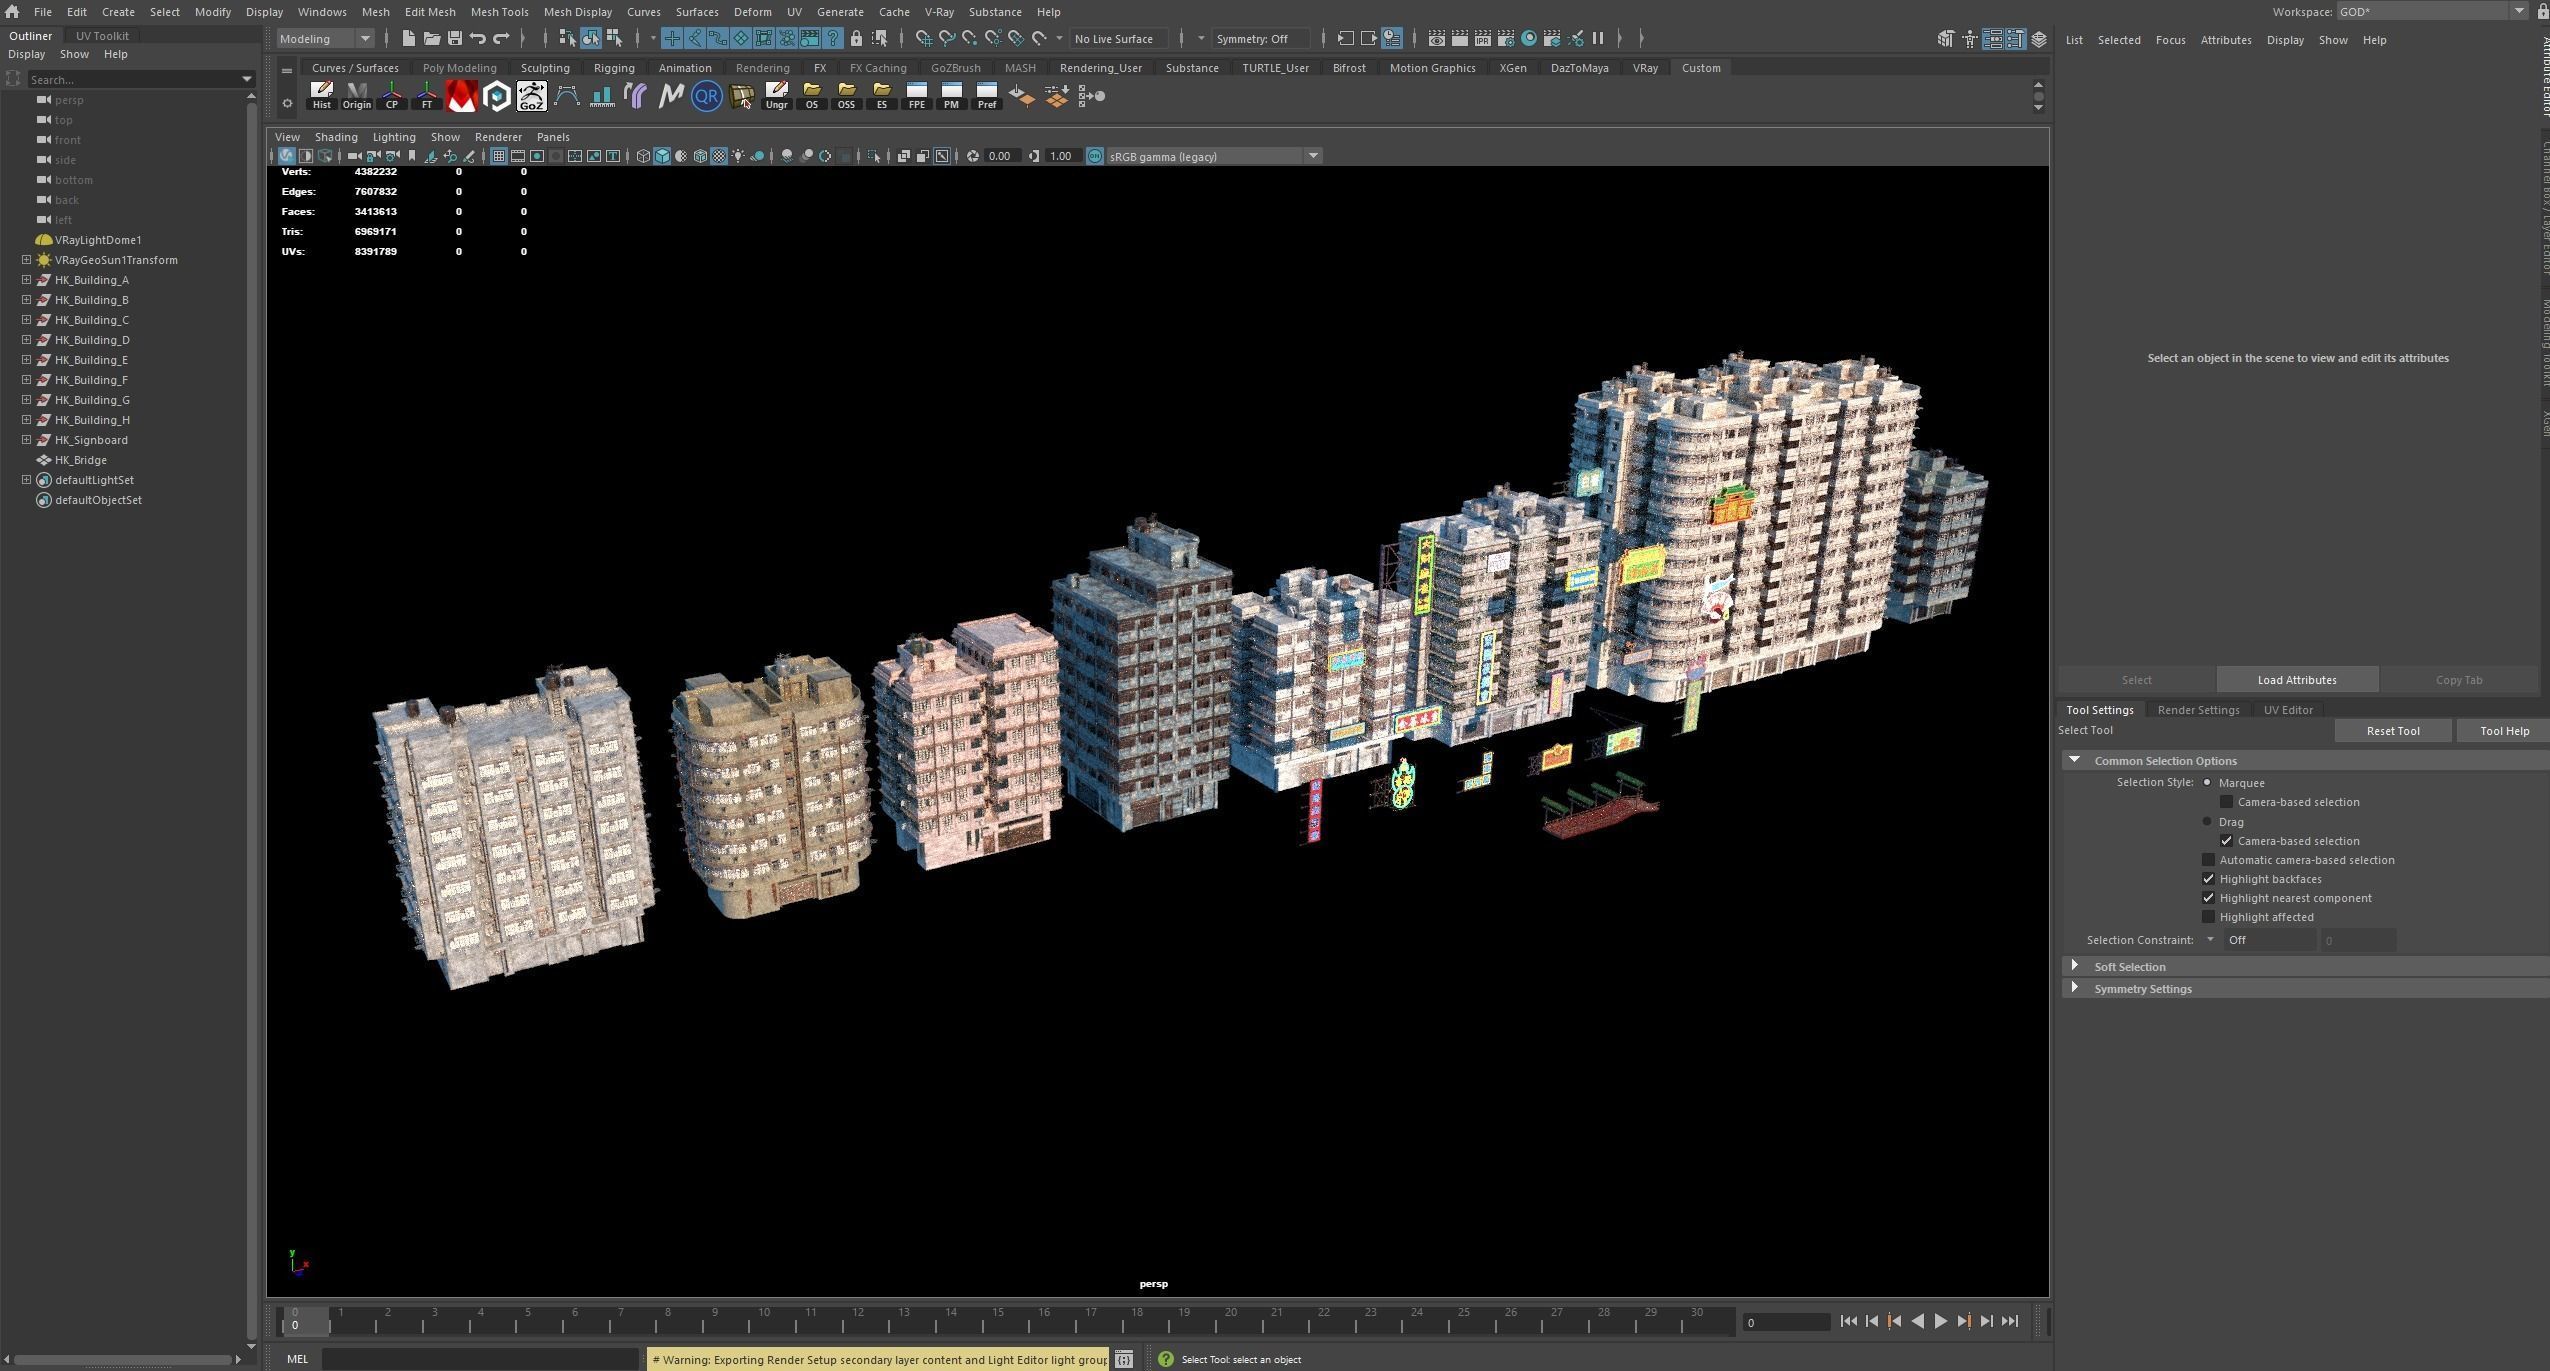Image resolution: width=2550 pixels, height=1371 pixels.
Task: Switch to the Sculpting shelf tab
Action: [545, 68]
